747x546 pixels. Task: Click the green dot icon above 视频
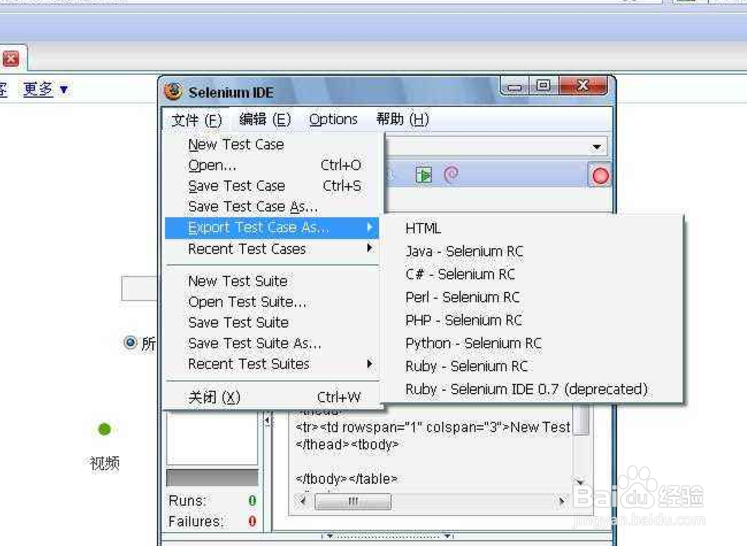pos(104,429)
